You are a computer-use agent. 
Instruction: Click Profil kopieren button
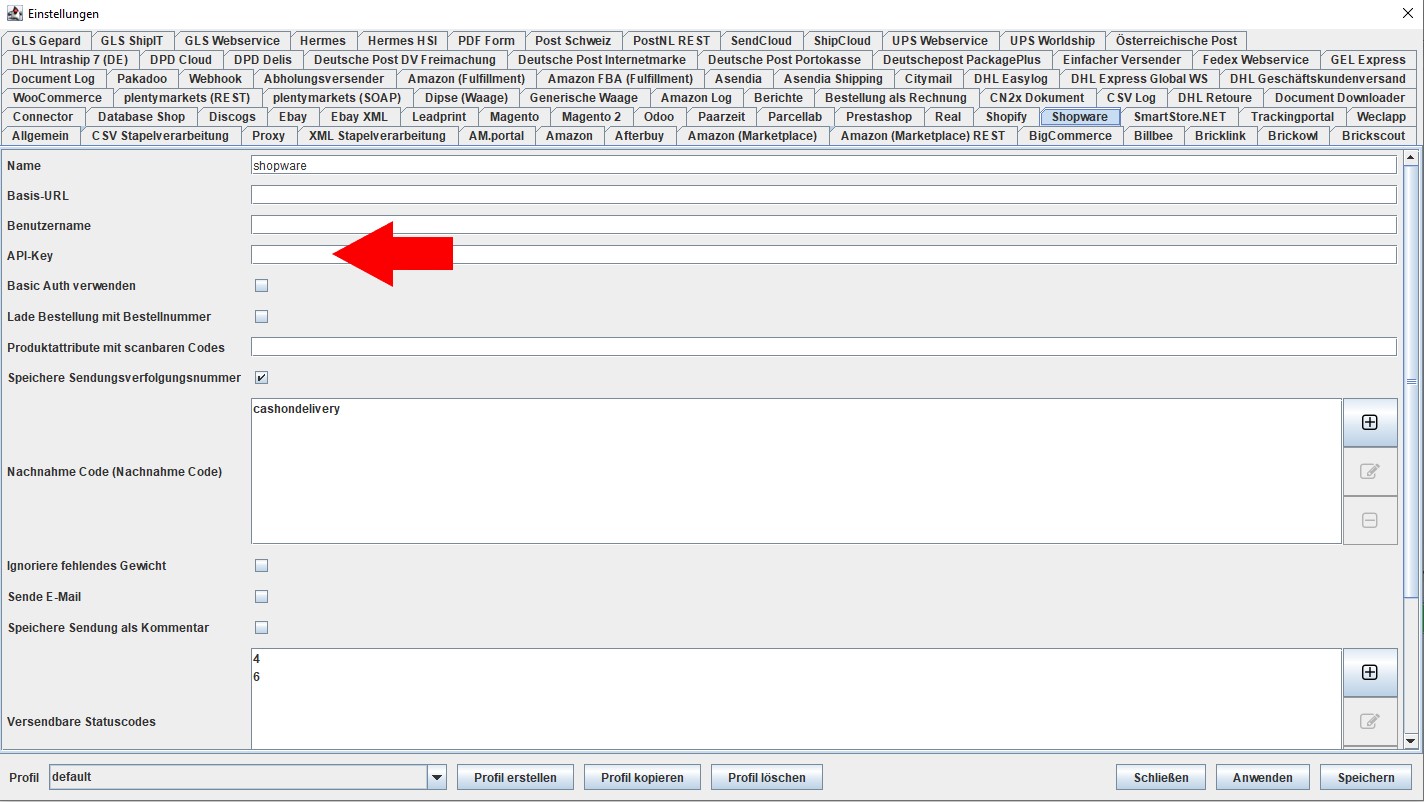pyautogui.click(x=642, y=777)
